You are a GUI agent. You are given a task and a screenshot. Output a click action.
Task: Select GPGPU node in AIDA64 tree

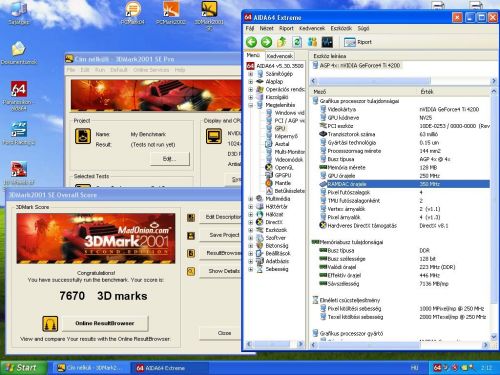coord(283,175)
